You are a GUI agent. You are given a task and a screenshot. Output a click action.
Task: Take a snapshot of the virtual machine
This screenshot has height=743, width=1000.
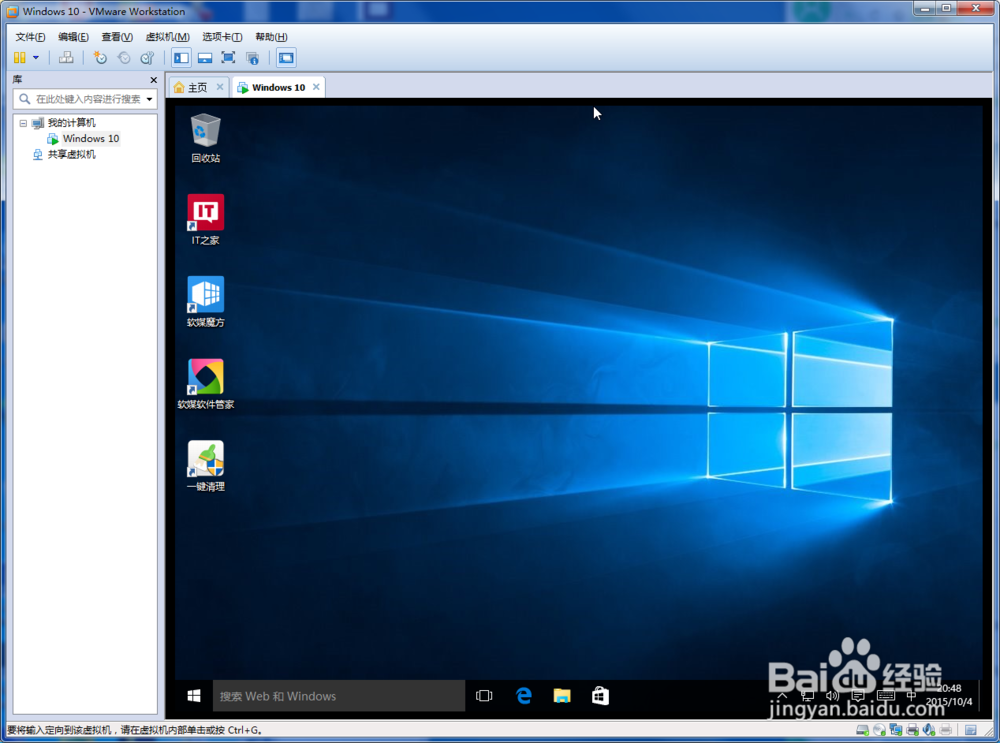click(x=100, y=58)
